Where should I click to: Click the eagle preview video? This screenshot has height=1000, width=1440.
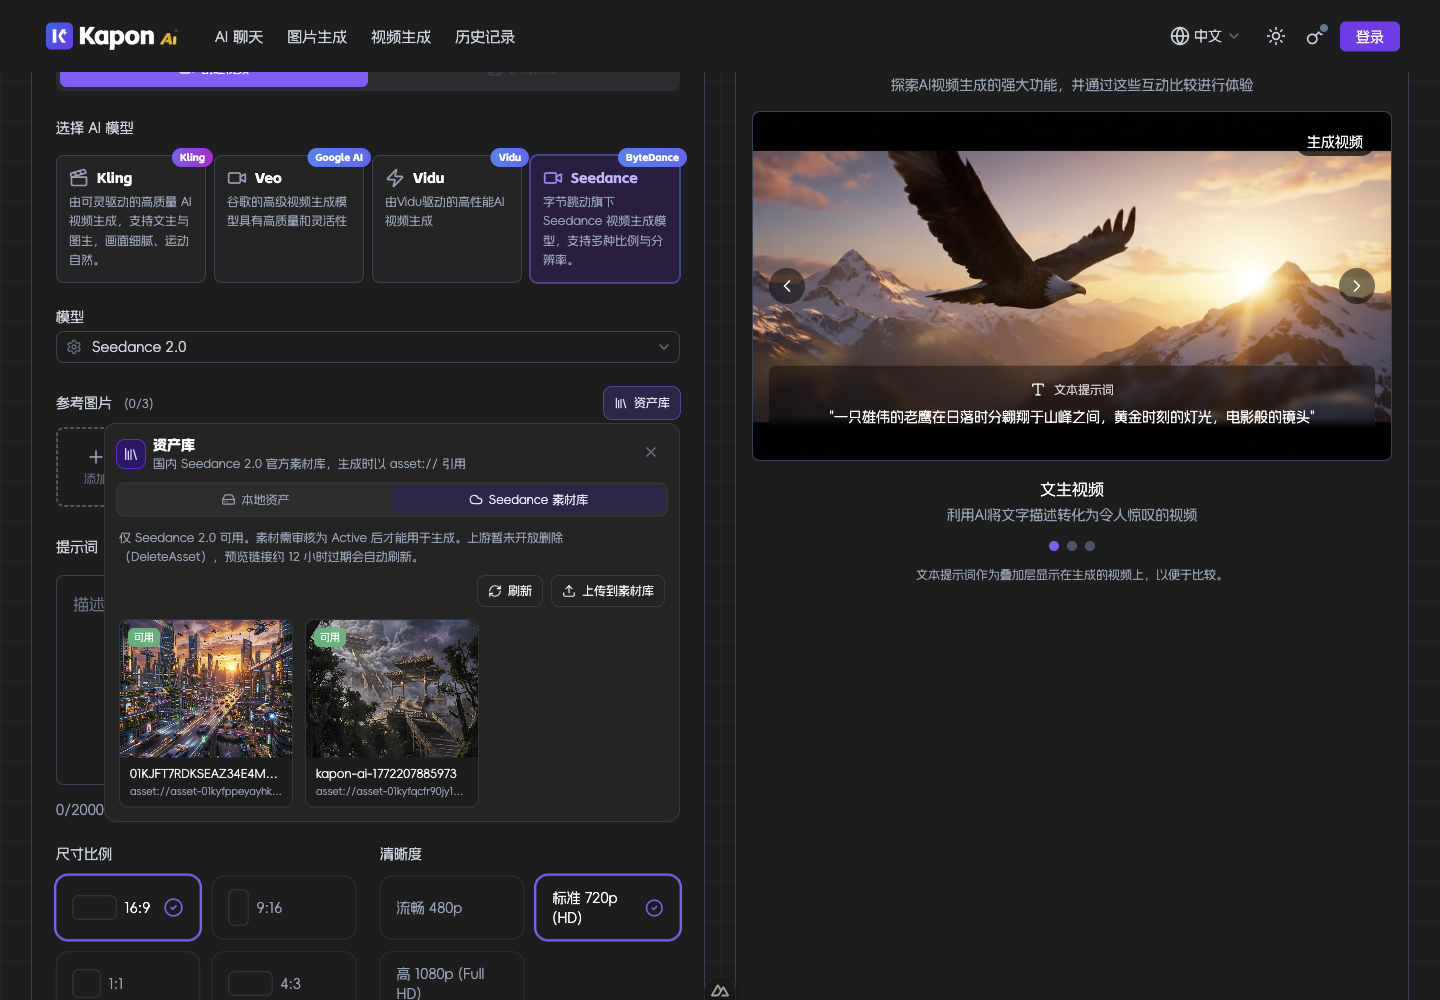pos(1072,286)
